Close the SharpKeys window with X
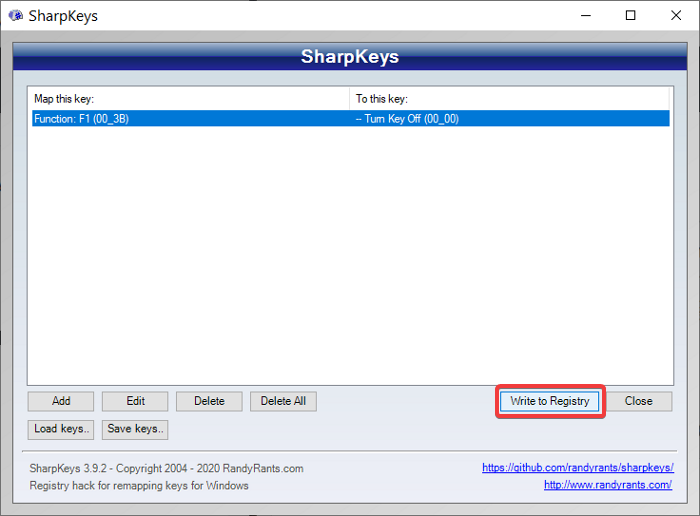700x516 pixels. 676,16
